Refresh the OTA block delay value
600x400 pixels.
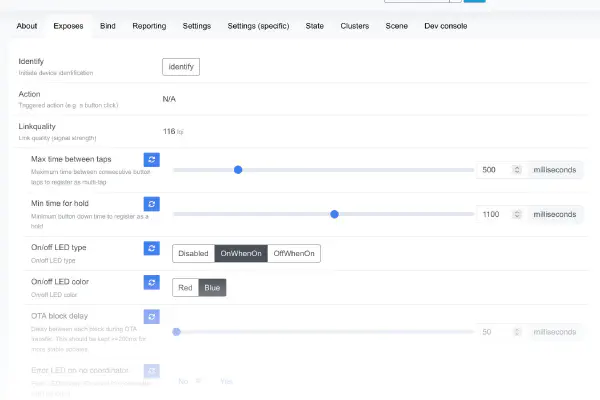pyautogui.click(x=151, y=317)
